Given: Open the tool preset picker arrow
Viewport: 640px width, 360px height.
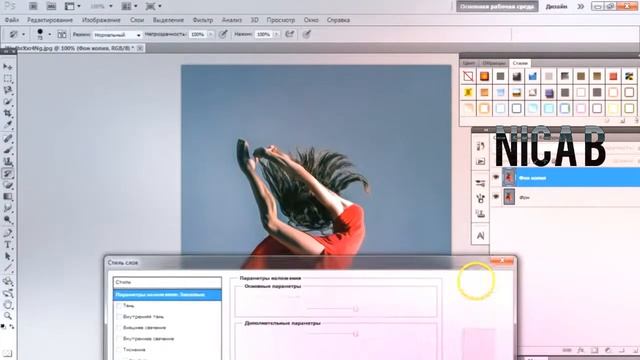Looking at the screenshot, I should pos(23,35).
